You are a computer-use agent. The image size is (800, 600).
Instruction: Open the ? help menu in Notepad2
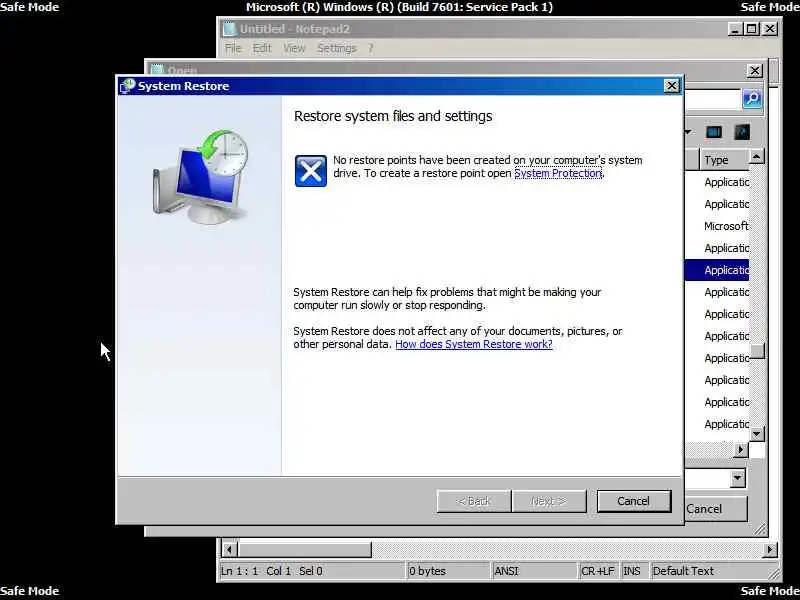[x=371, y=48]
